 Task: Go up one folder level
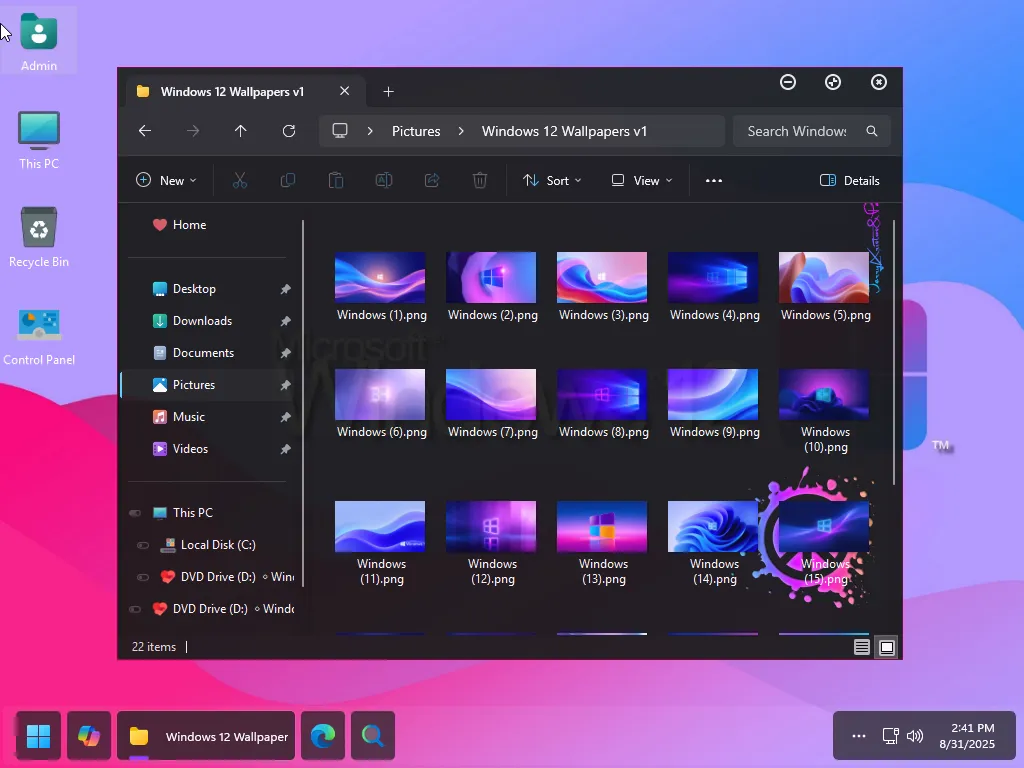(240, 131)
